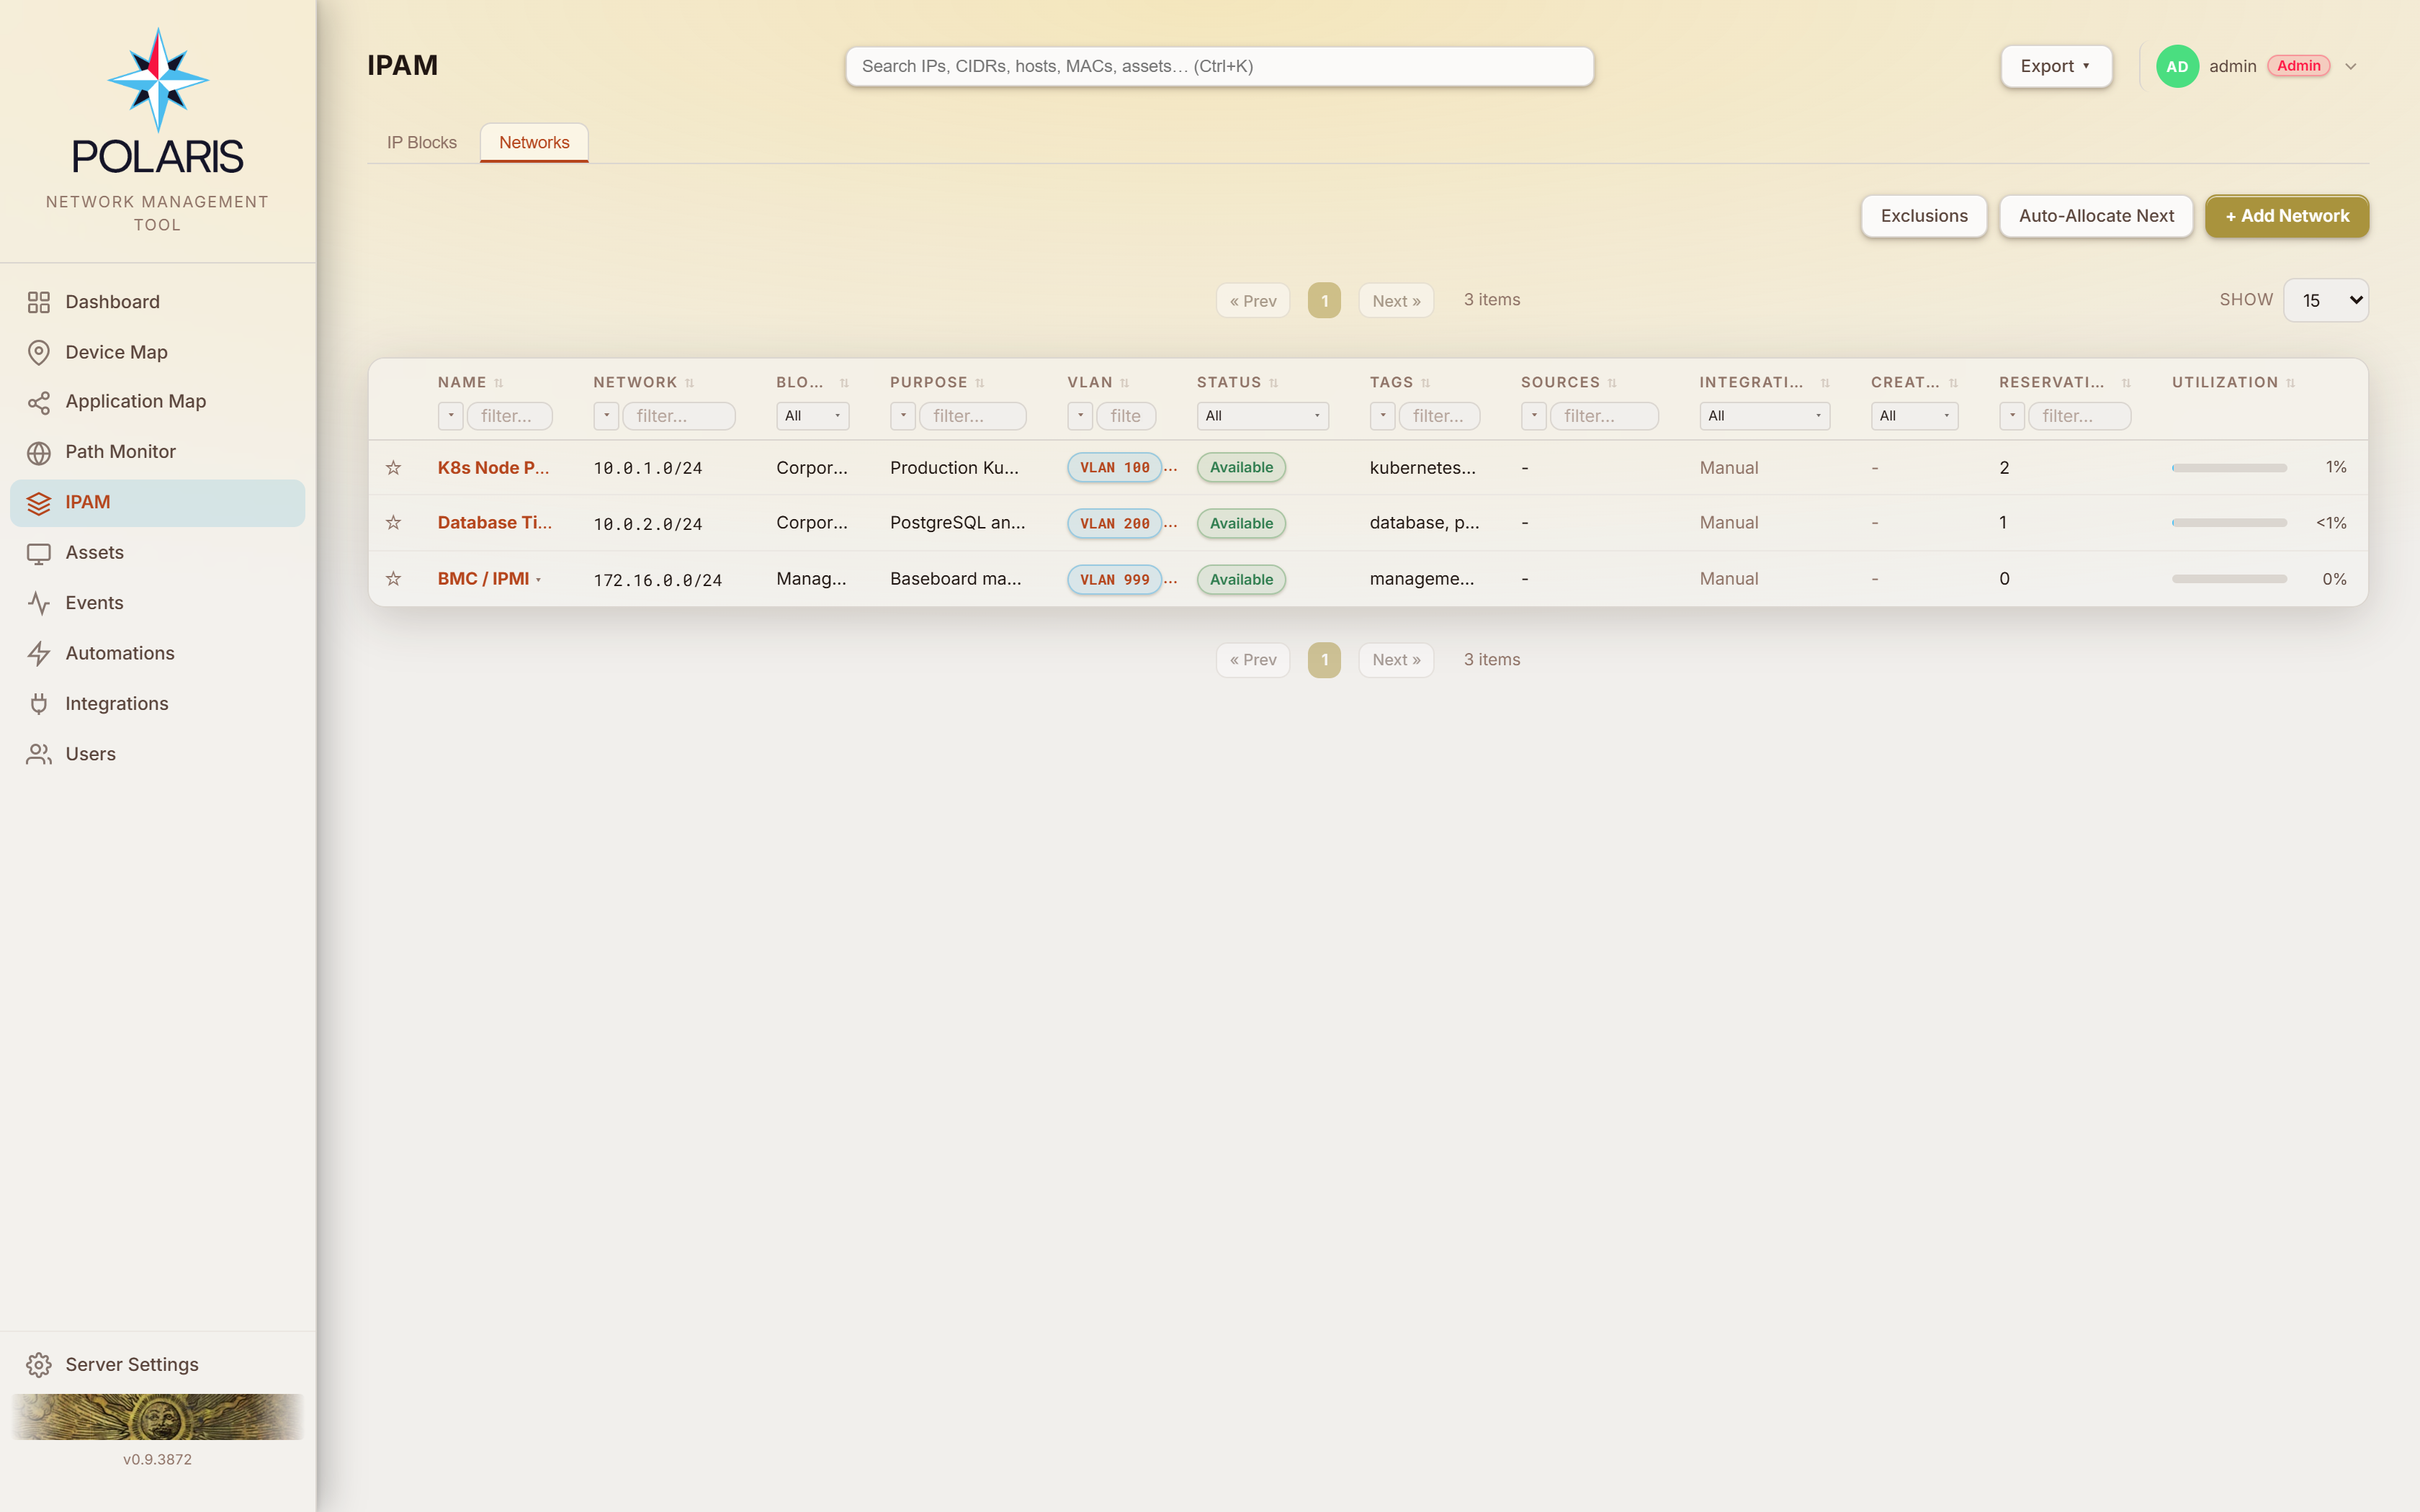The image size is (2420, 1512).
Task: Sort by Tags column sort icon
Action: tap(1426, 383)
